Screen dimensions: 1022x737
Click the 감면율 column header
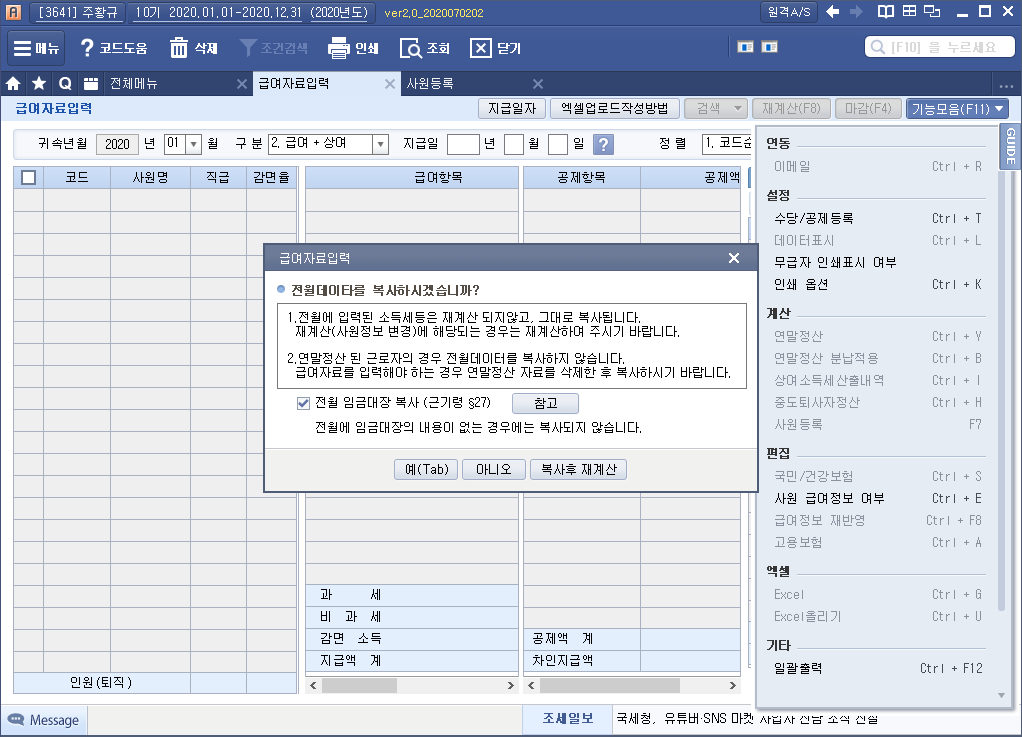pos(271,177)
